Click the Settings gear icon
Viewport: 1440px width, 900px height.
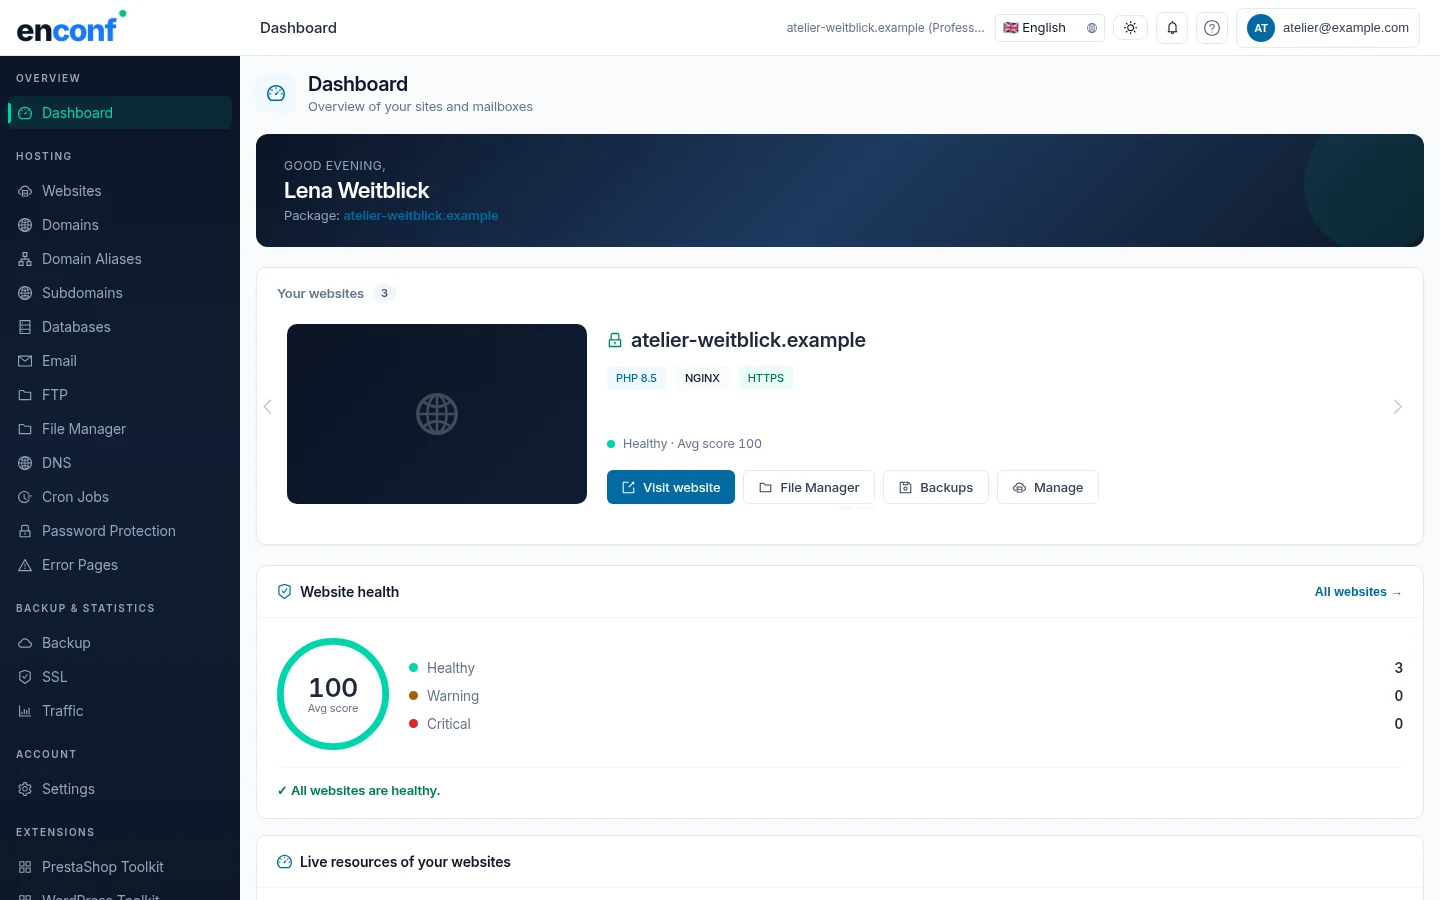[x=25, y=789]
